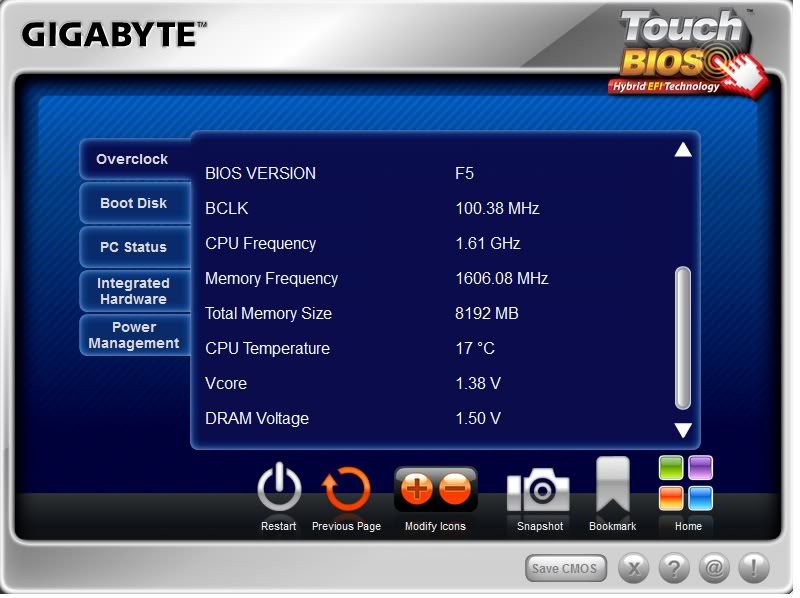The width and height of the screenshot is (800, 598).
Task: Open the PC Status tab
Action: (133, 247)
